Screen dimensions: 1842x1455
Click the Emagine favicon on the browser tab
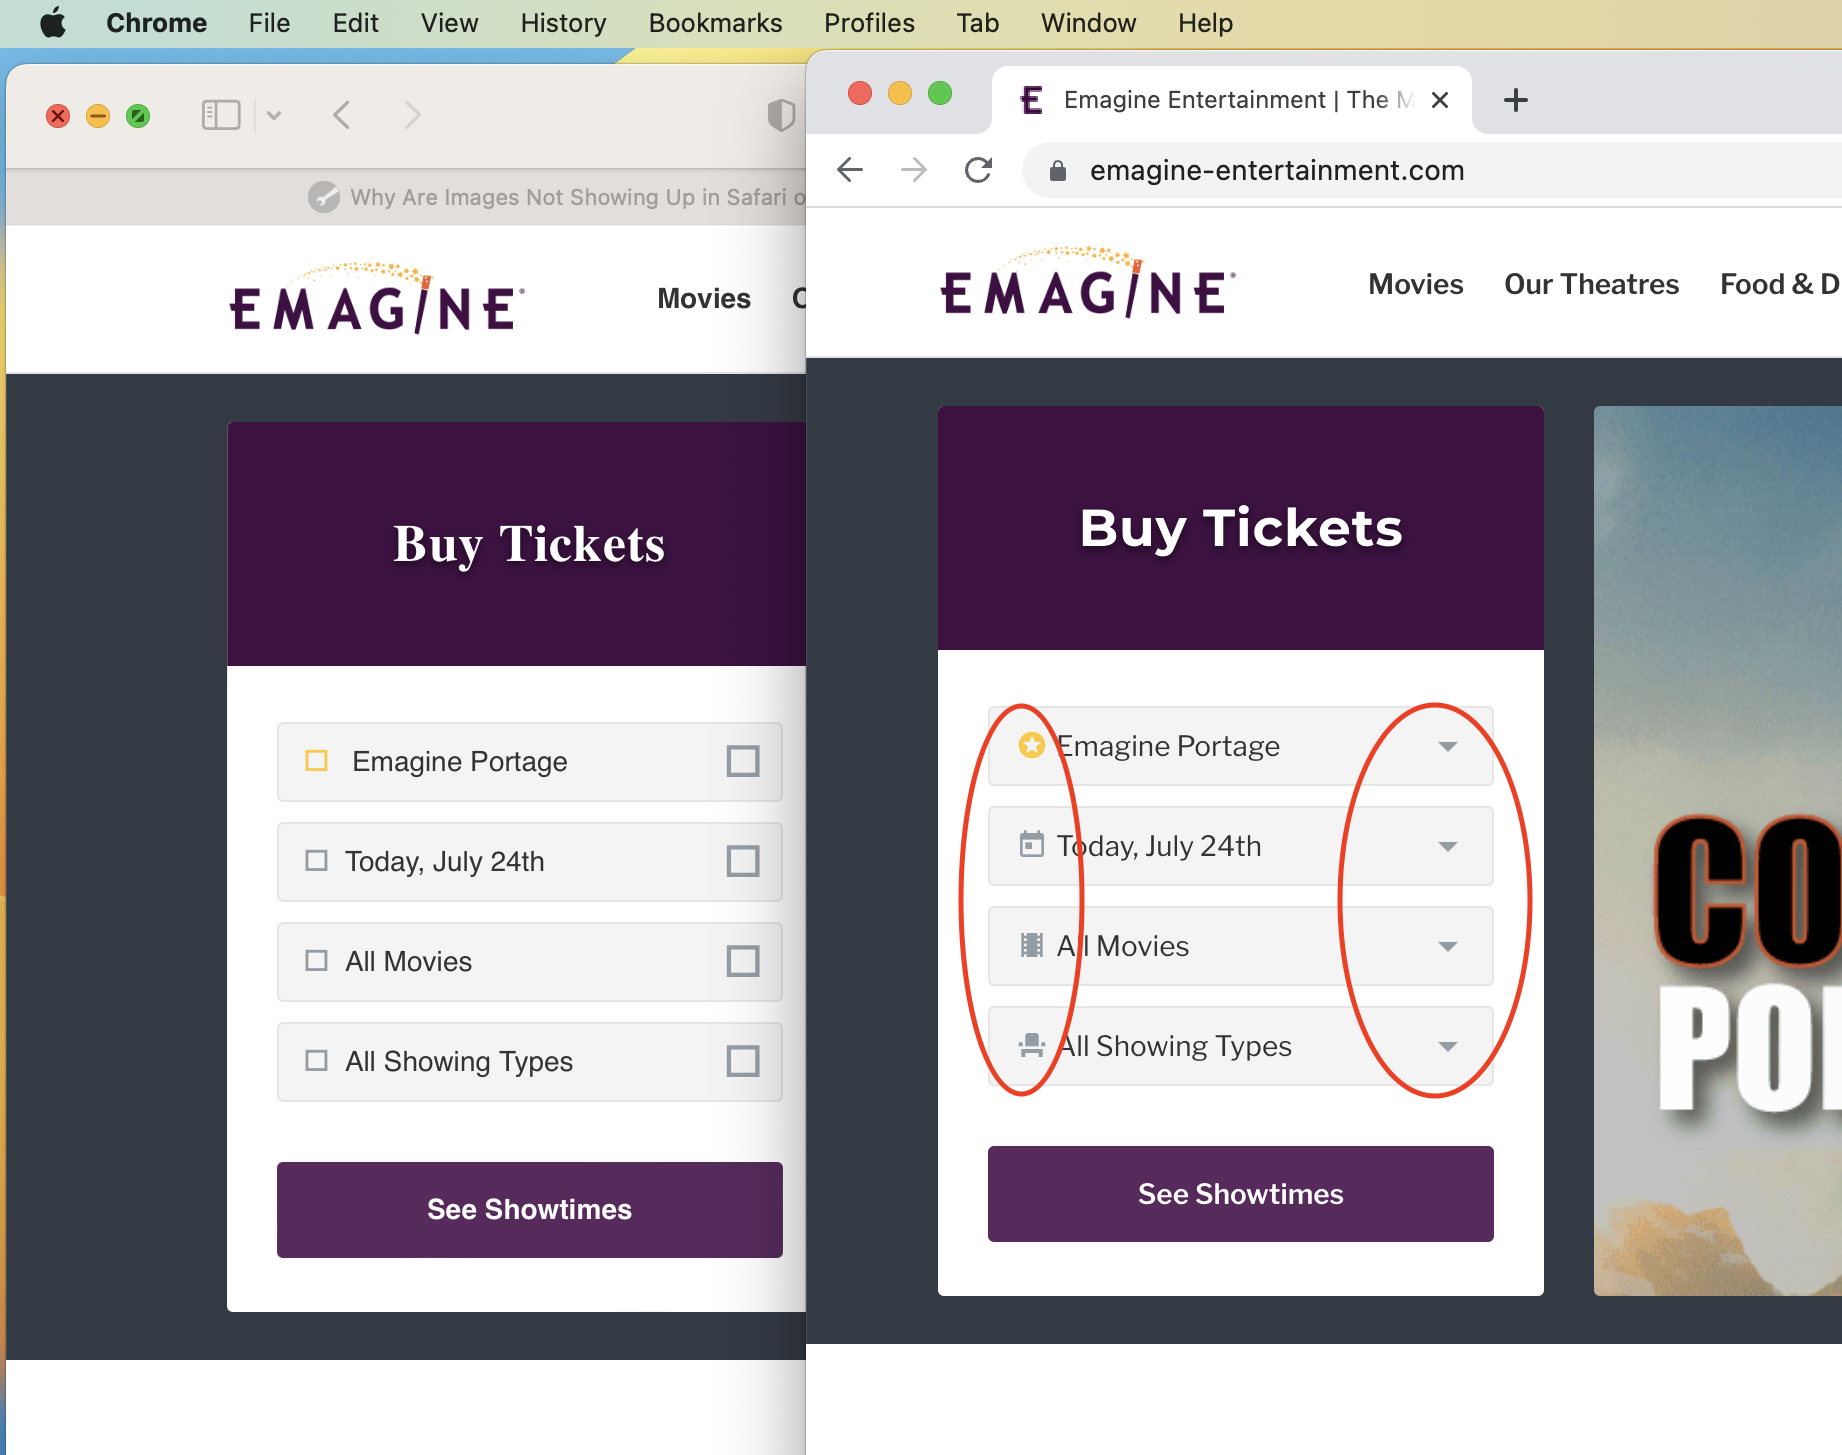pyautogui.click(x=1031, y=99)
